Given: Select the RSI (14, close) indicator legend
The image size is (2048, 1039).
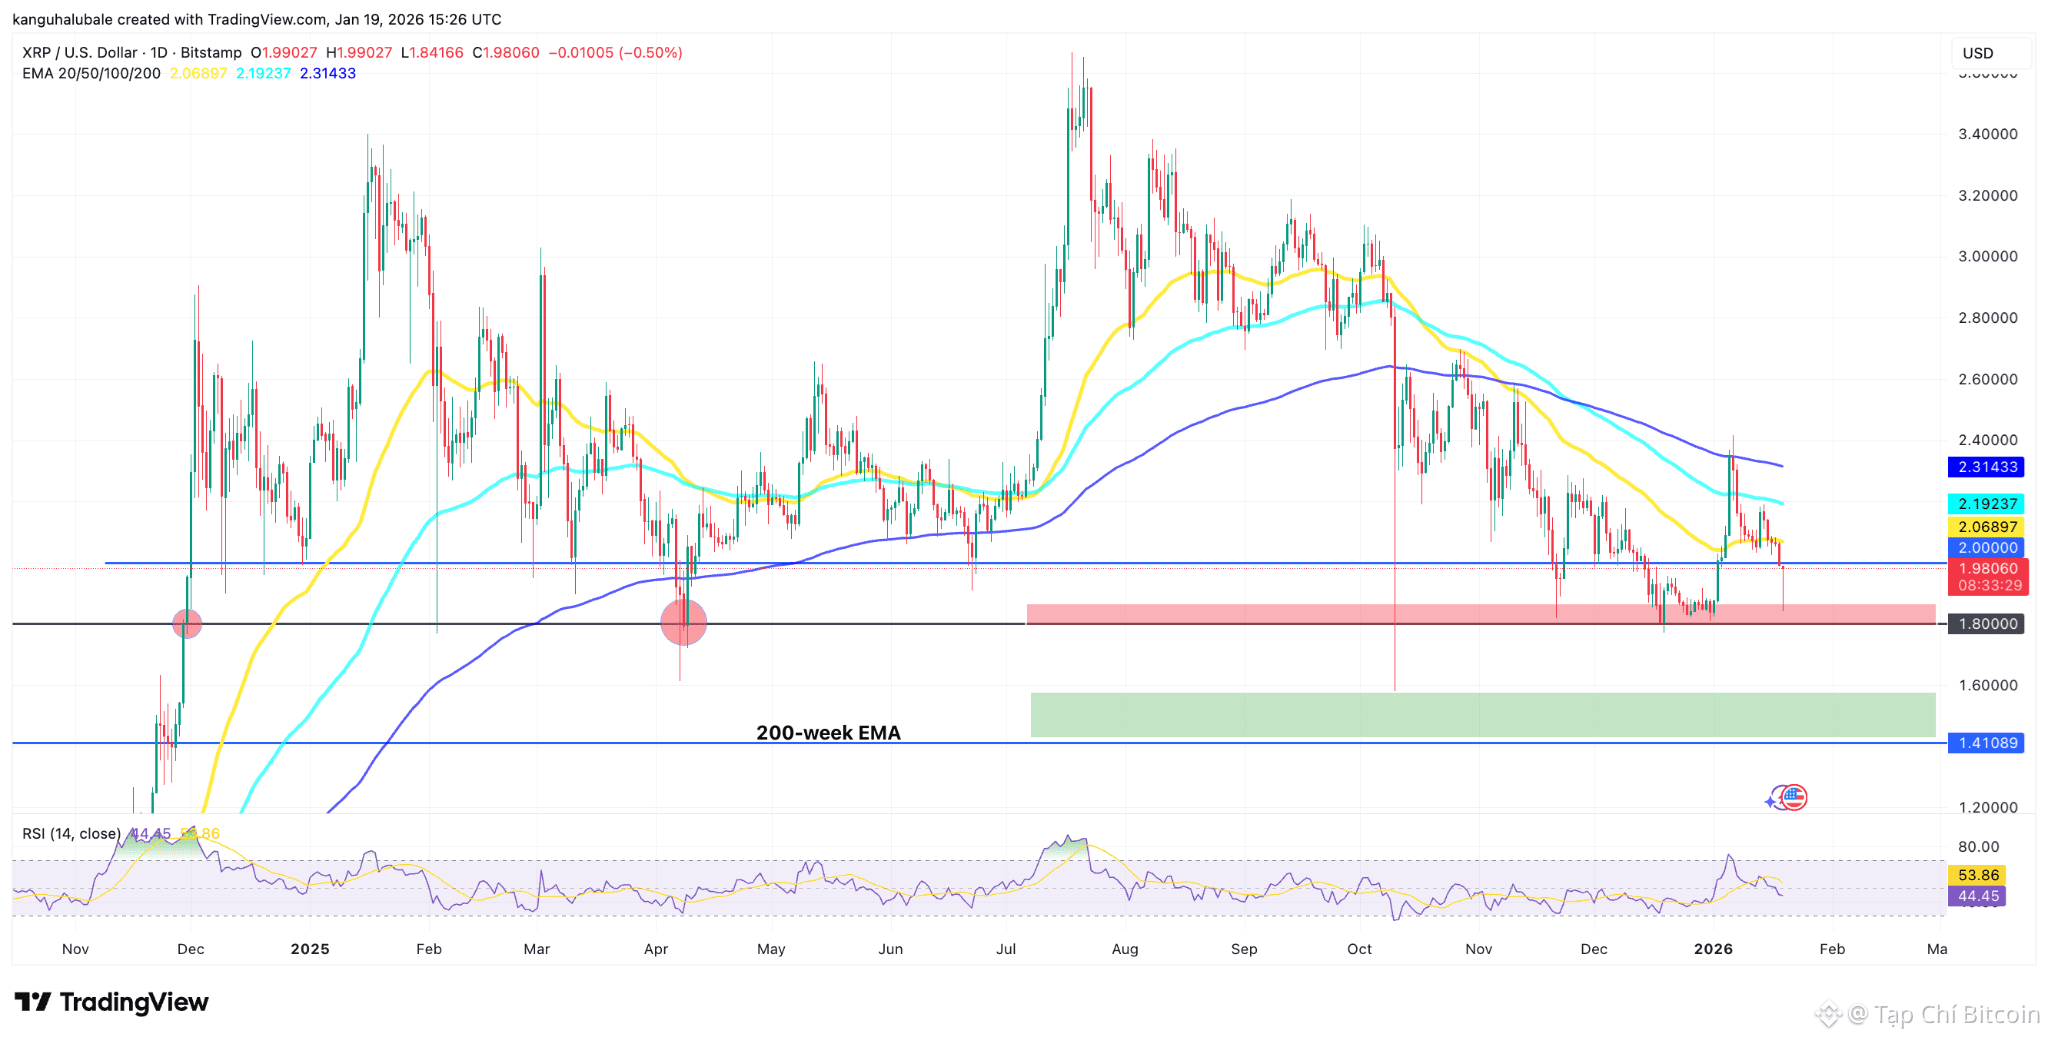Looking at the screenshot, I should (72, 833).
